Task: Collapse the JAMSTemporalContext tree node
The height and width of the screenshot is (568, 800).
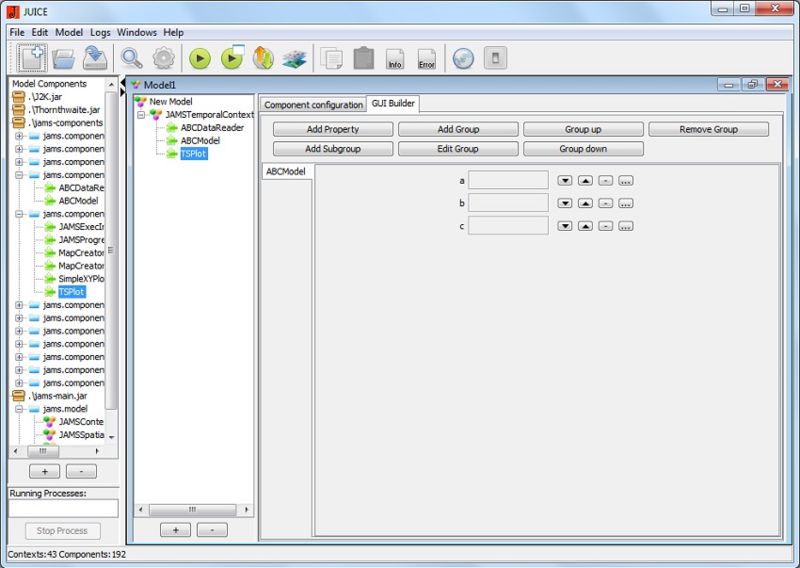Action: point(142,115)
